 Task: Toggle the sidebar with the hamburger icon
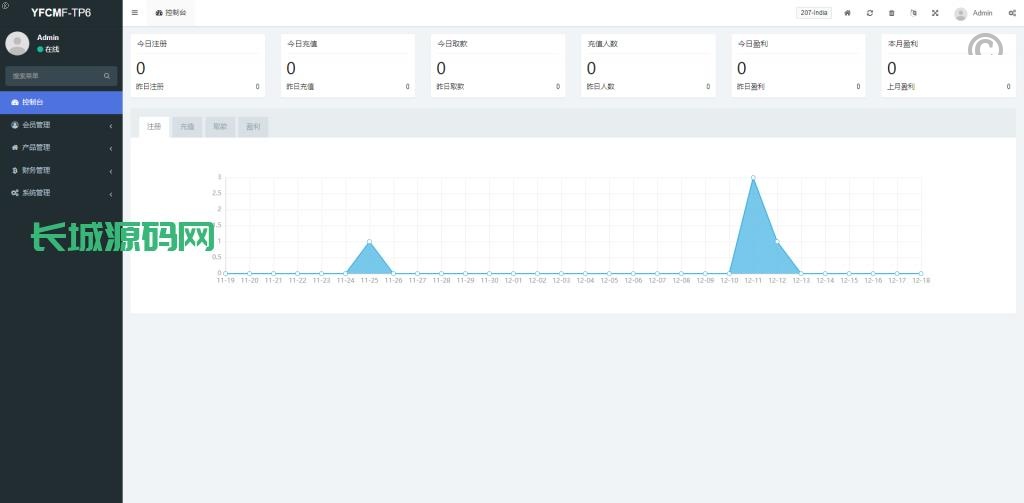coord(135,13)
